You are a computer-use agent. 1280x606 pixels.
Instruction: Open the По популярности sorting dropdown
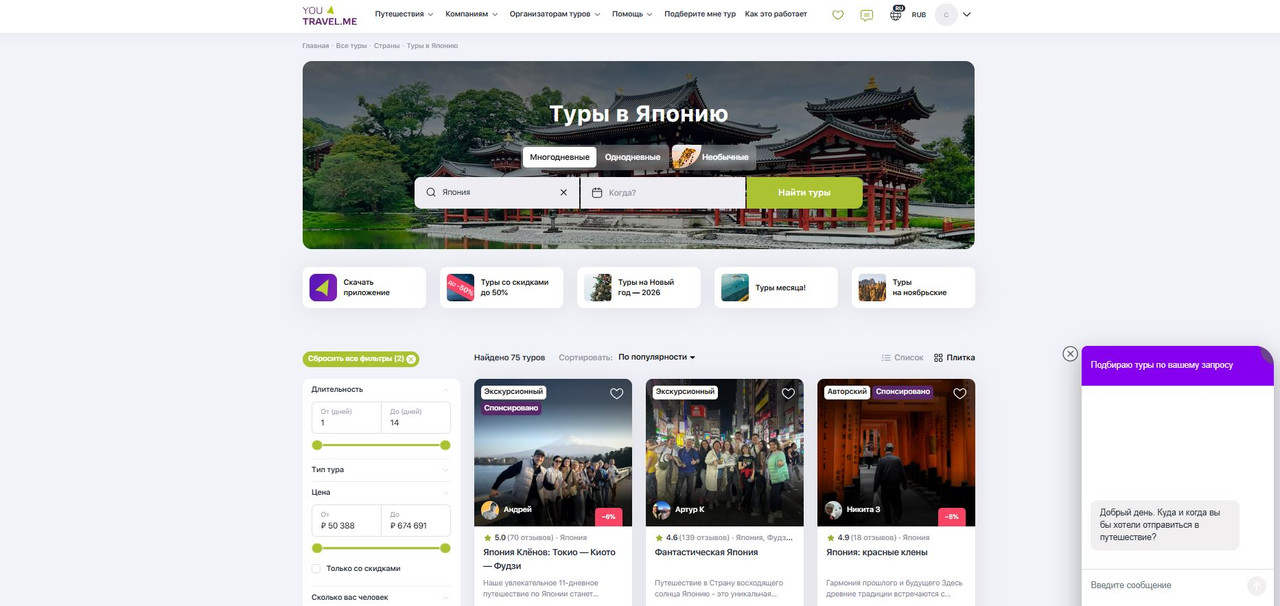(x=655, y=357)
